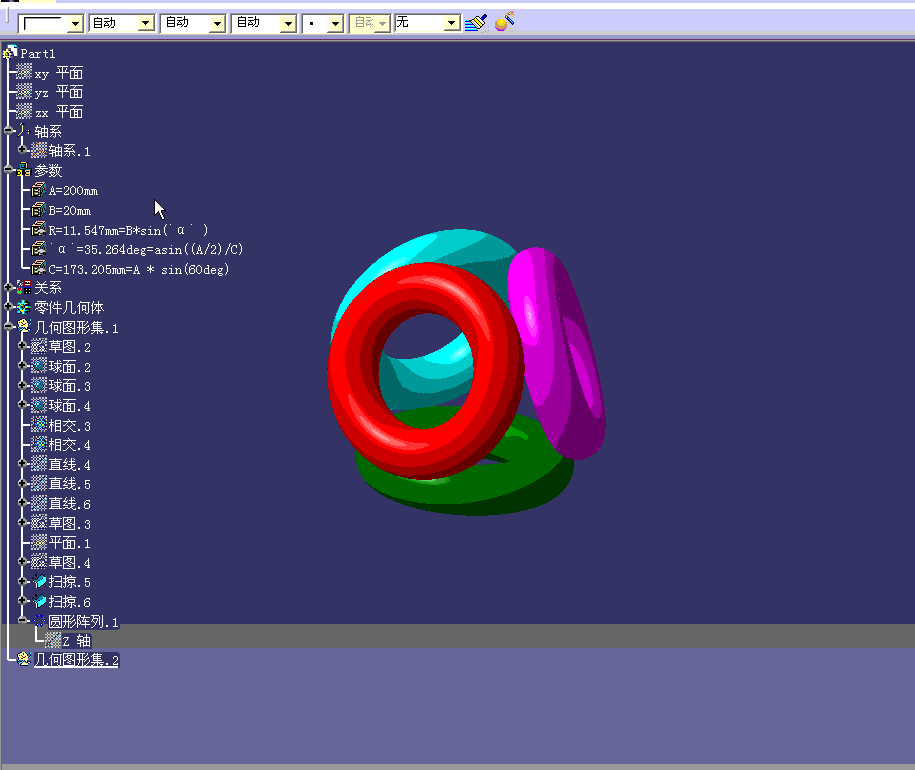Click the 零件几何体 part body icon
The image size is (915, 770).
click(x=24, y=307)
